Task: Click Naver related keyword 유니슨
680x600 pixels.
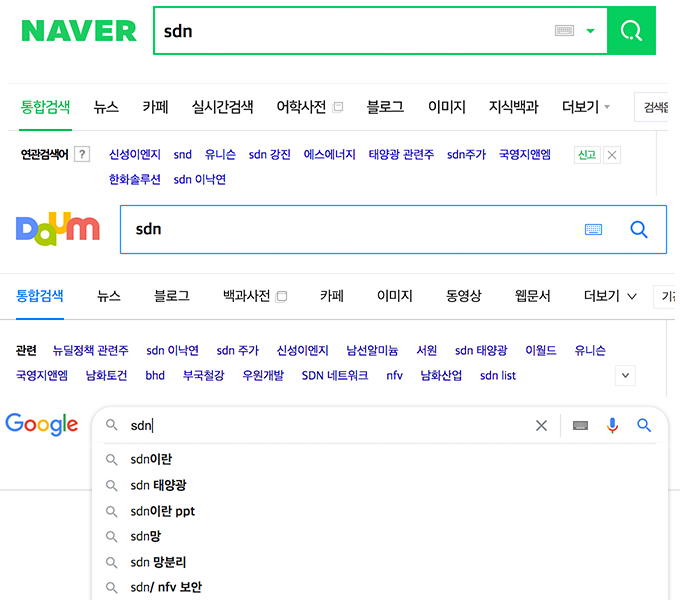Action: tap(220, 154)
